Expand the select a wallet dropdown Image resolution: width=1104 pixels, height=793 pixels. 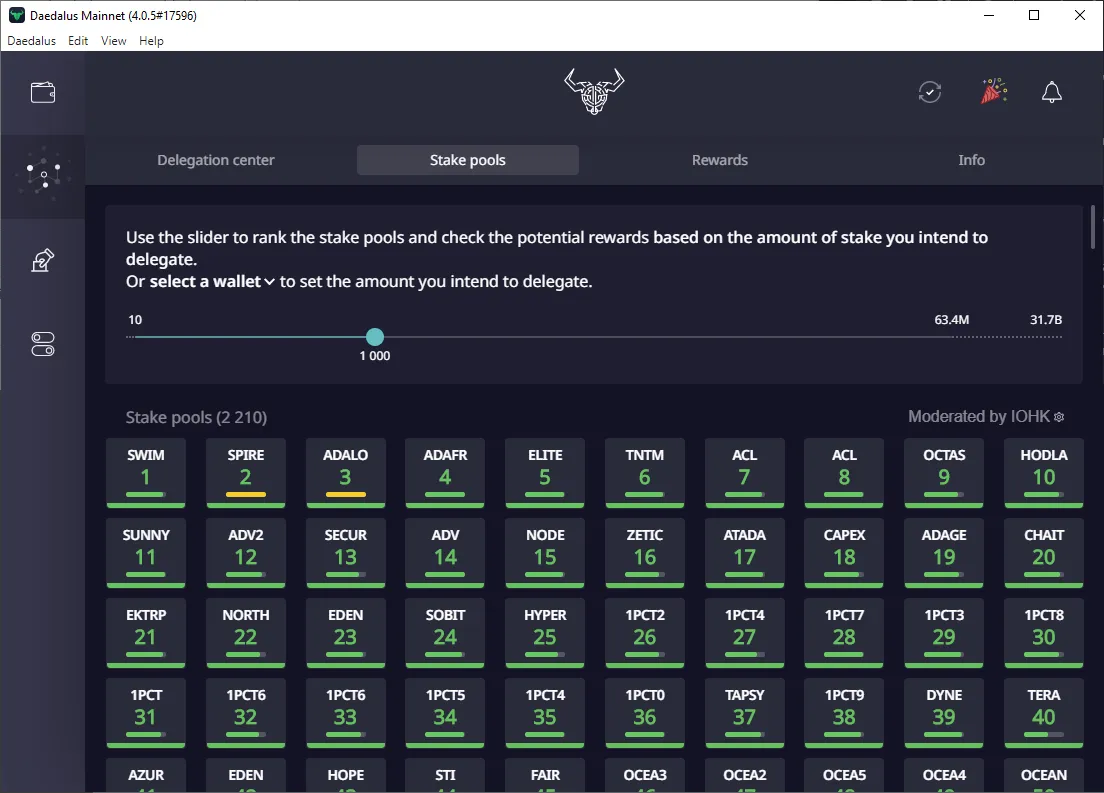tap(212, 281)
